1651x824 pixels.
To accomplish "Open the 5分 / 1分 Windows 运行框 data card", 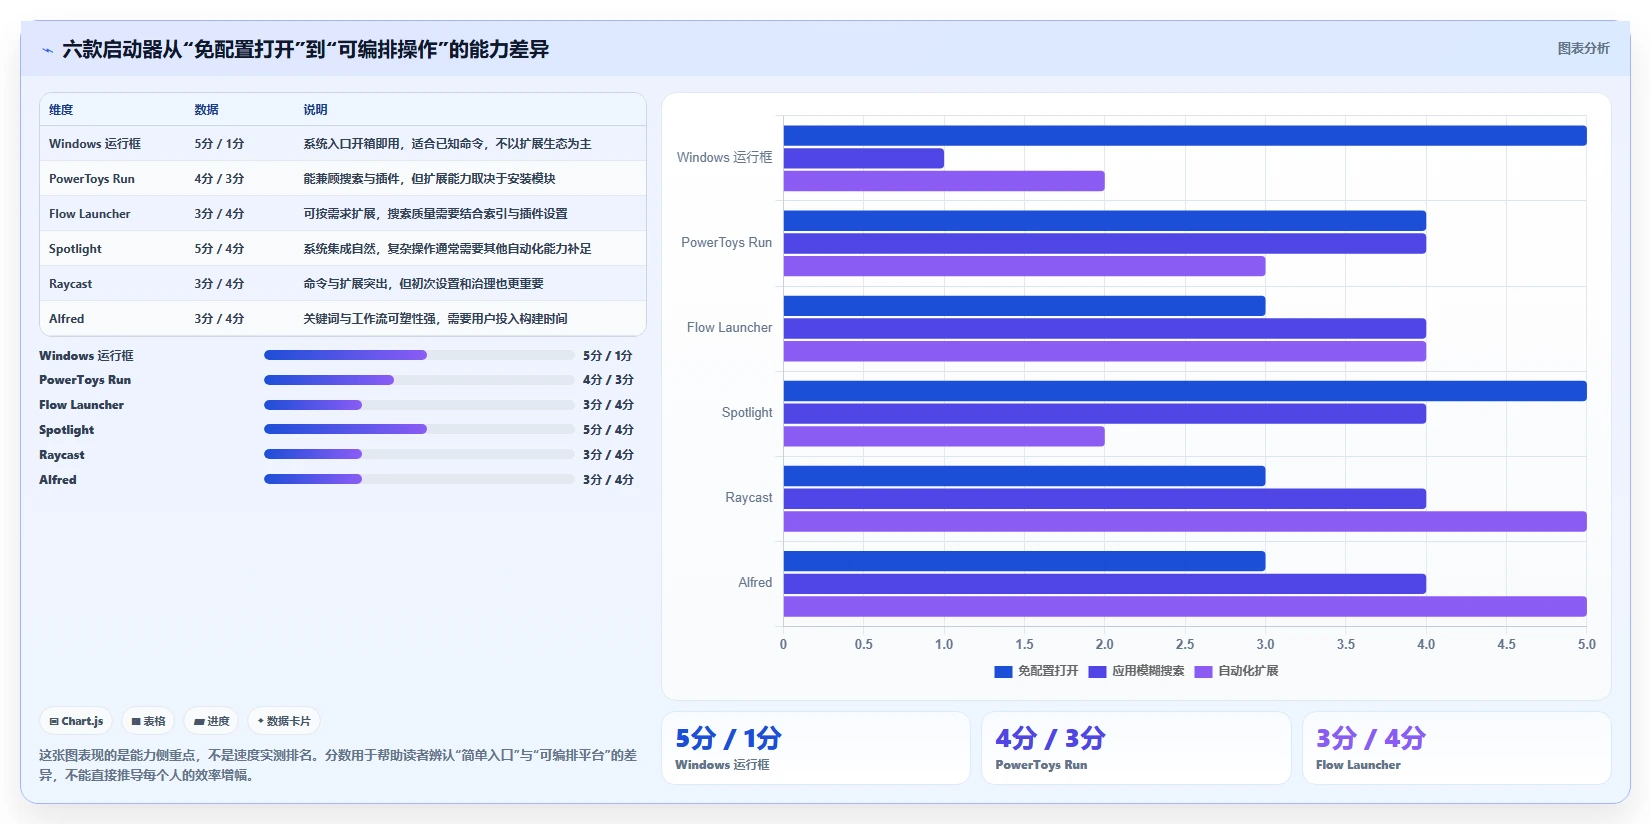I will pyautogui.click(x=816, y=748).
